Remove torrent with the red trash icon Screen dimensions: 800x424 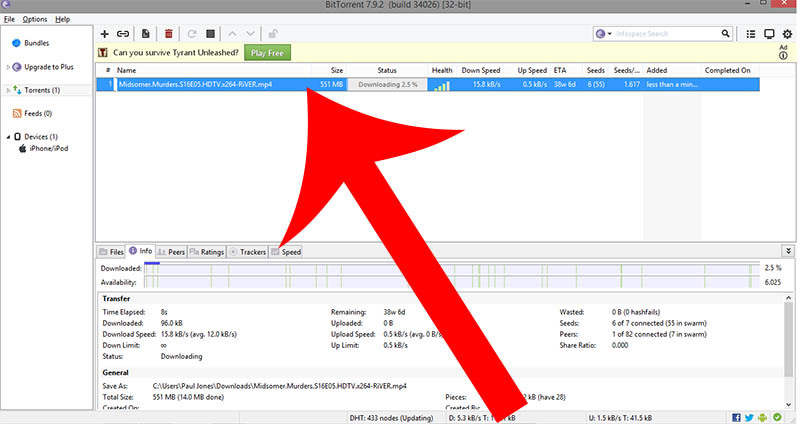click(x=169, y=34)
